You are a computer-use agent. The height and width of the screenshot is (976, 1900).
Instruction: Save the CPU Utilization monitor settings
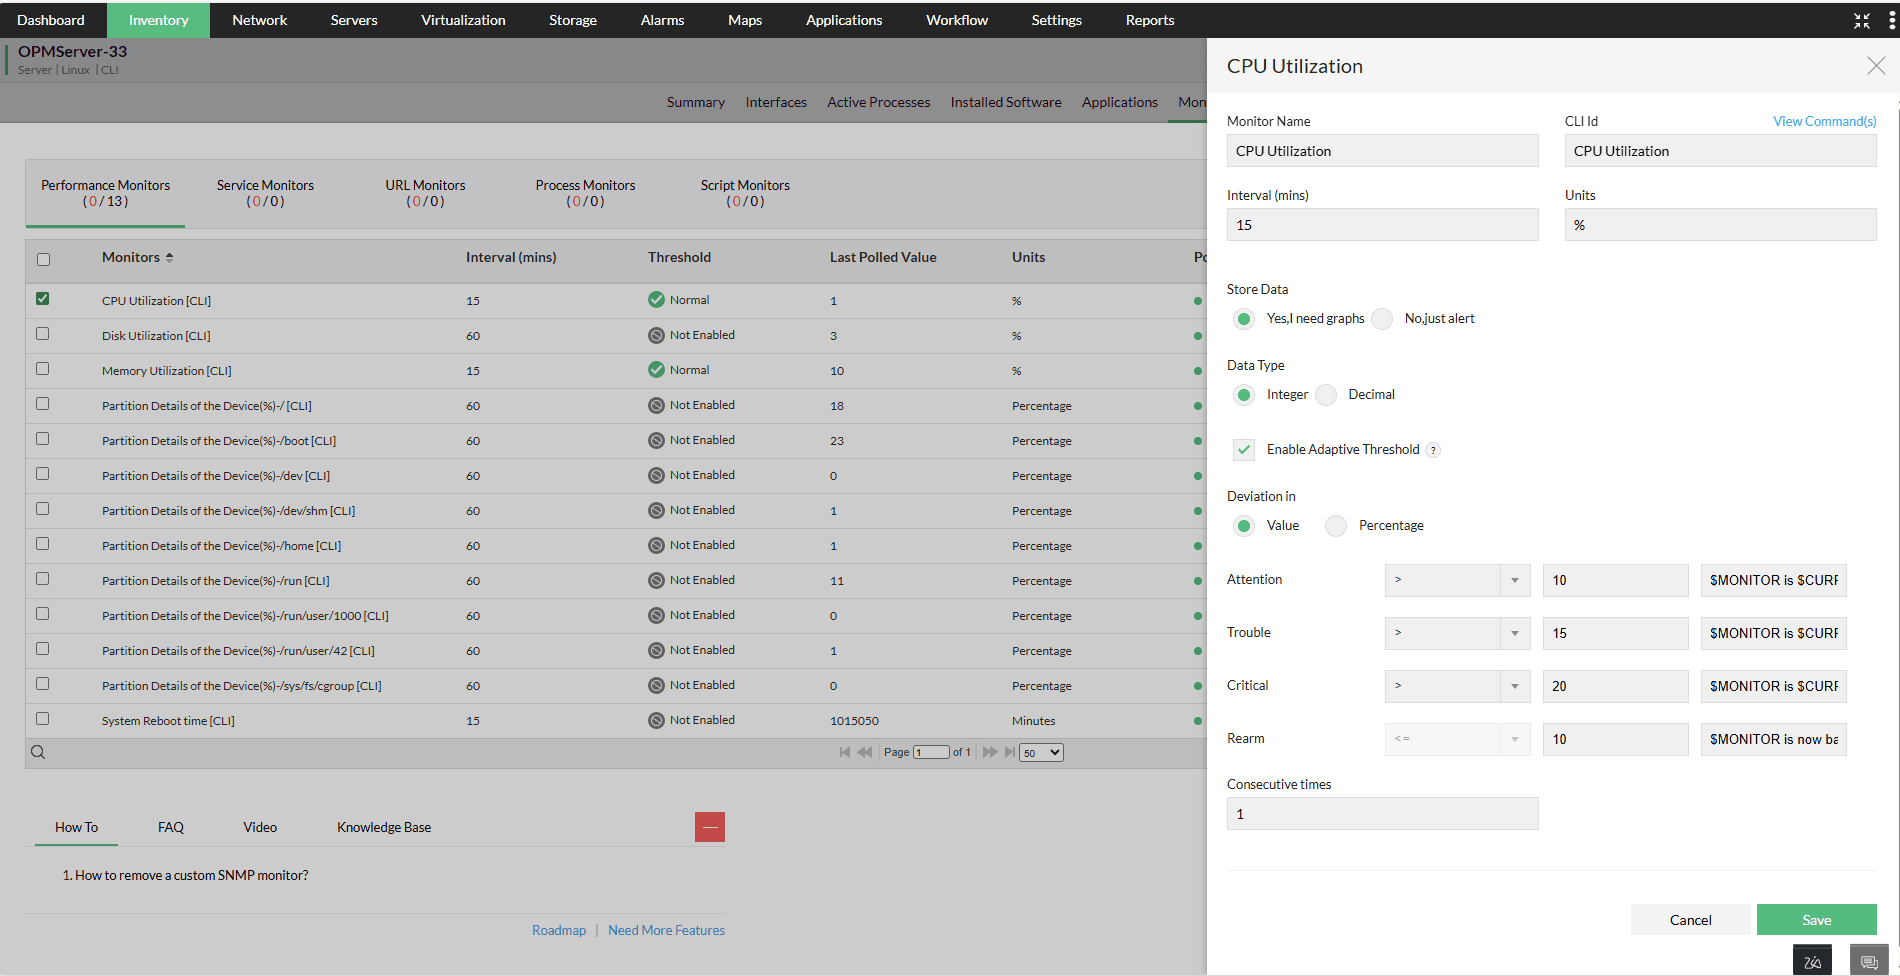[1816, 919]
